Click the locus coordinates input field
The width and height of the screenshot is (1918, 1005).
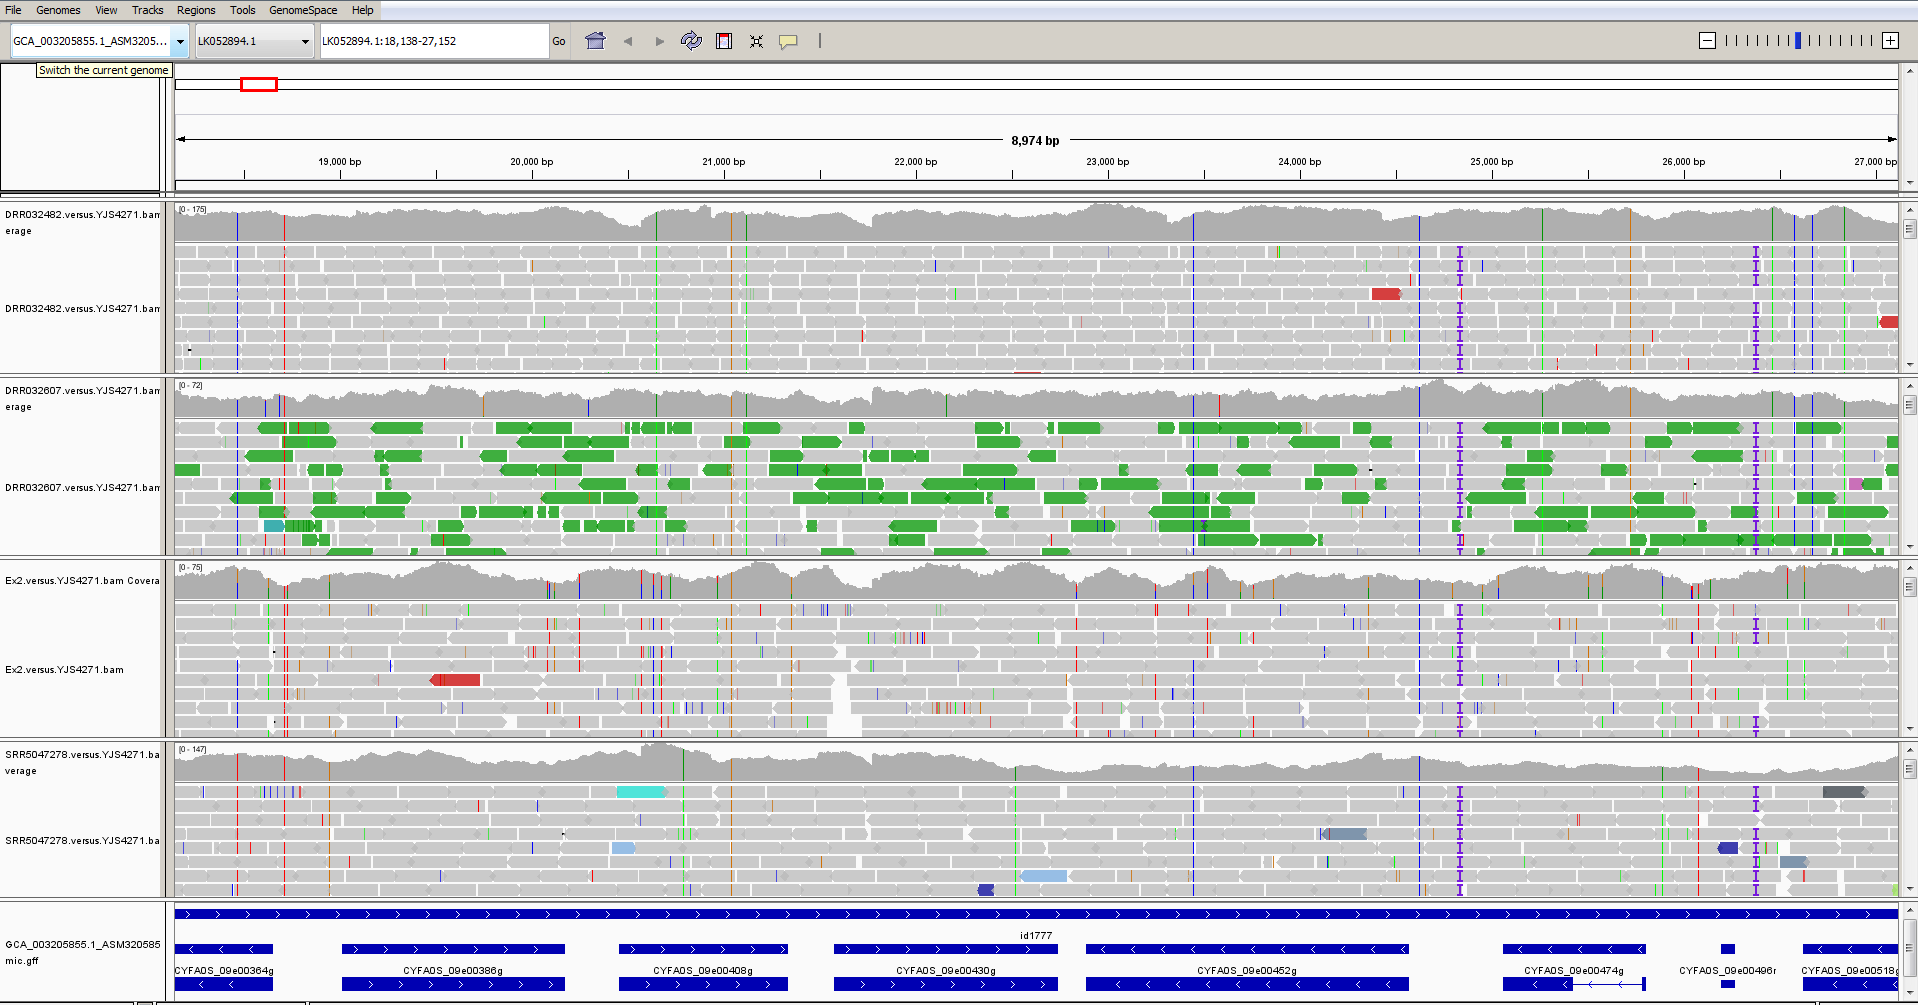tap(433, 41)
